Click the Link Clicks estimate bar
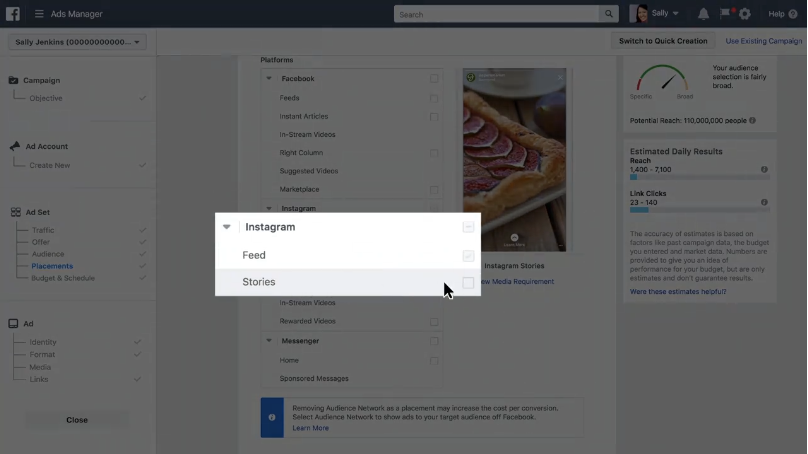The height and width of the screenshot is (454, 808). pyautogui.click(x=700, y=210)
